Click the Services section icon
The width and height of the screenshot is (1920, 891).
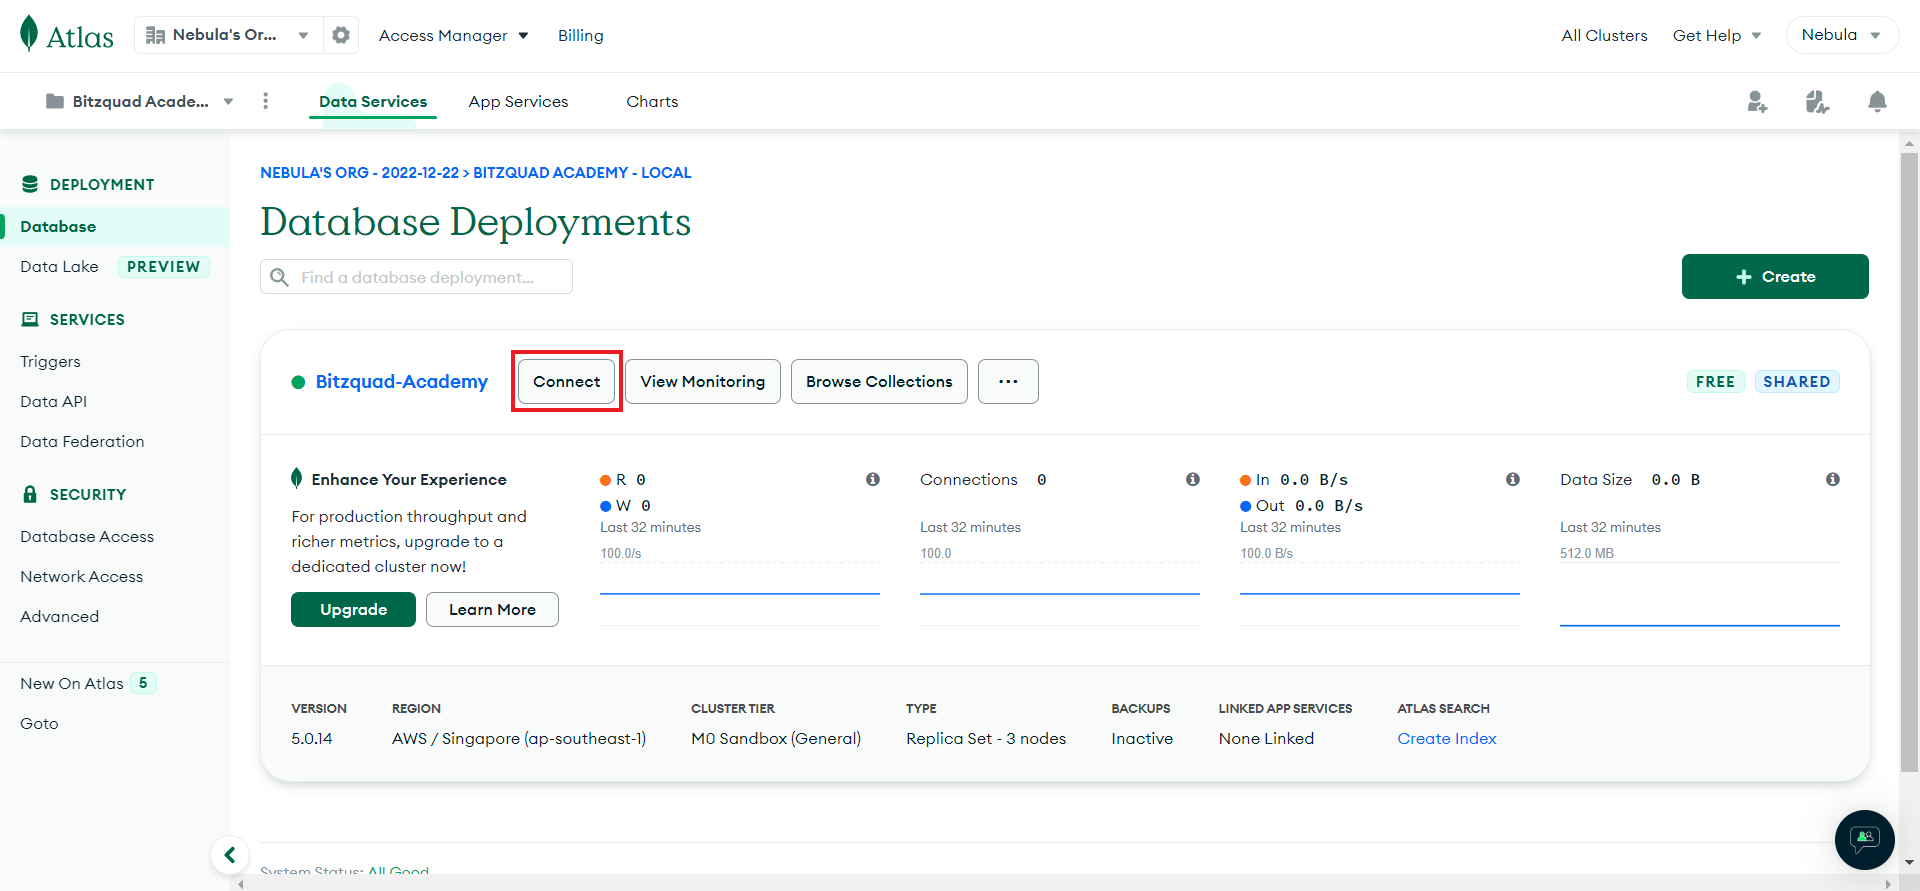pos(30,319)
